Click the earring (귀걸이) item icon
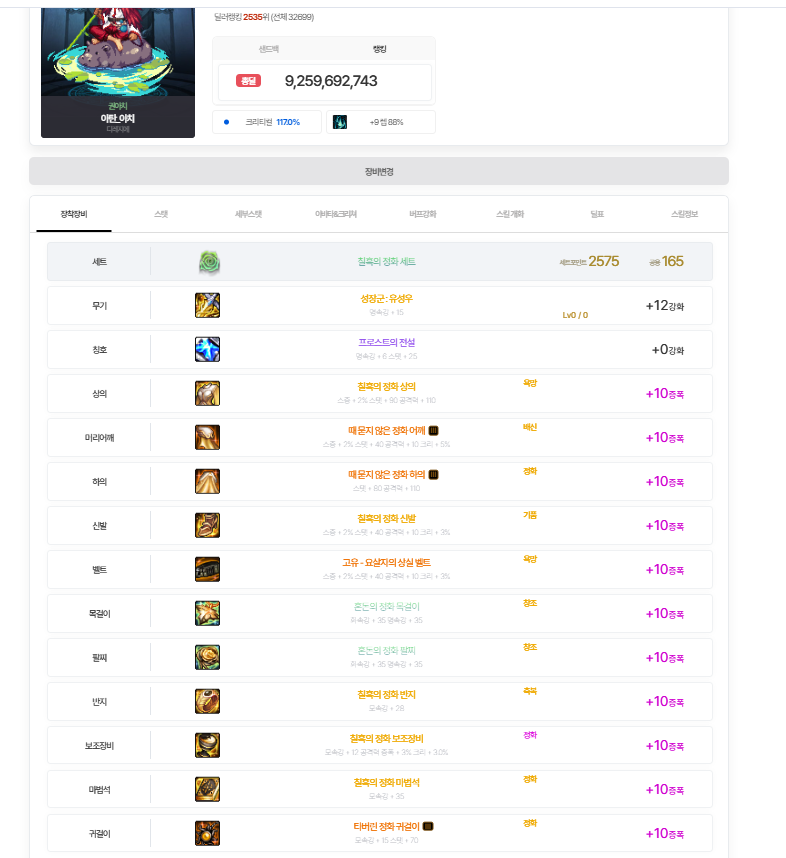Screen dimensions: 786x858 207,833
